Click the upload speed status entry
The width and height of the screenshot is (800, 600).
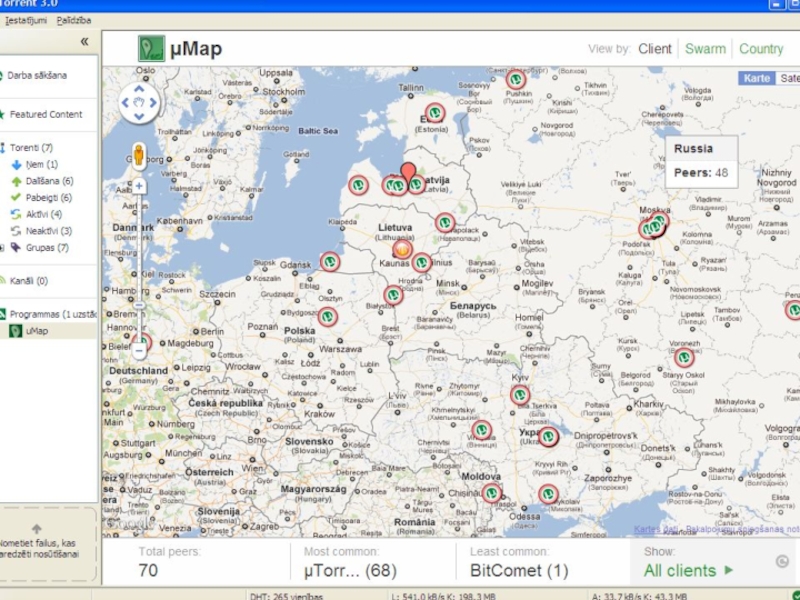pos(639,595)
